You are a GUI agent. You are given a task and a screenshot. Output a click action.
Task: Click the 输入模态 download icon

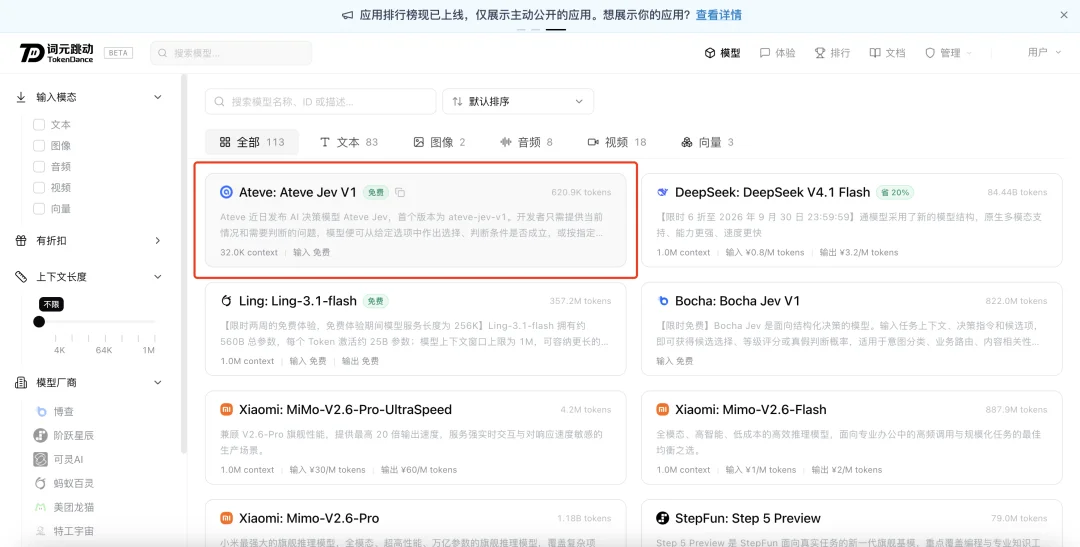click(x=21, y=97)
